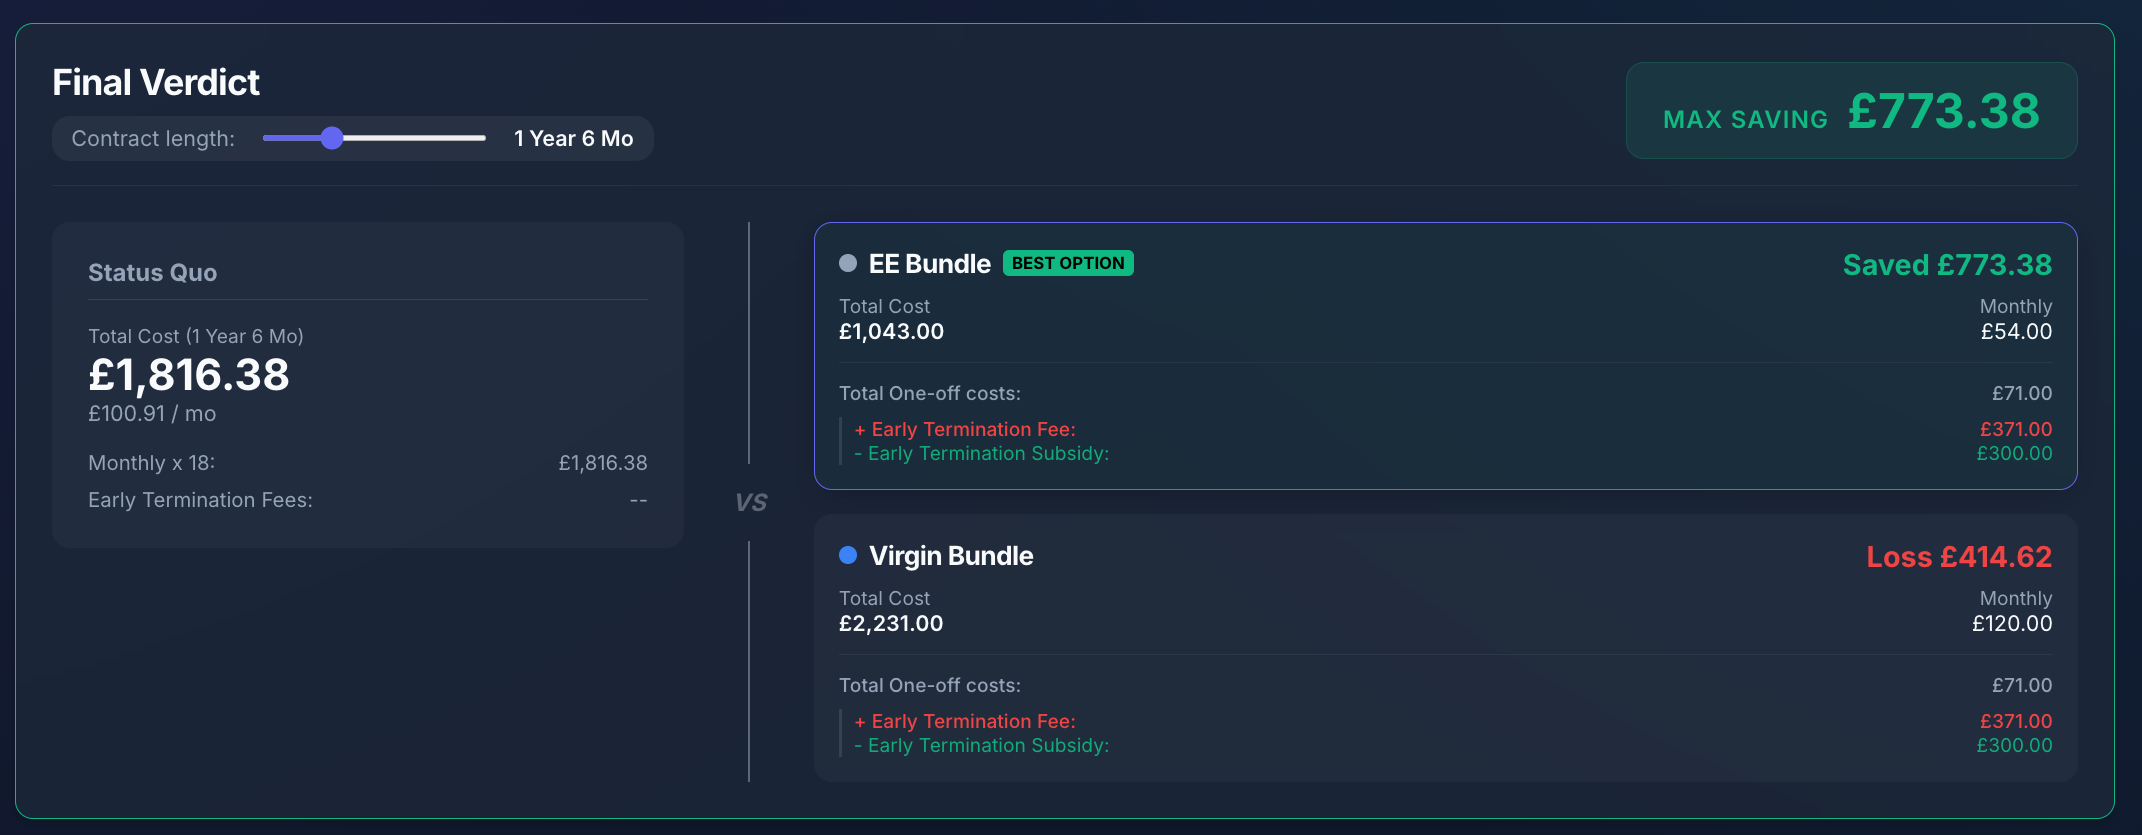Click the MAX SAVING £773.38 badge
This screenshot has width=2142, height=835.
tap(1851, 111)
